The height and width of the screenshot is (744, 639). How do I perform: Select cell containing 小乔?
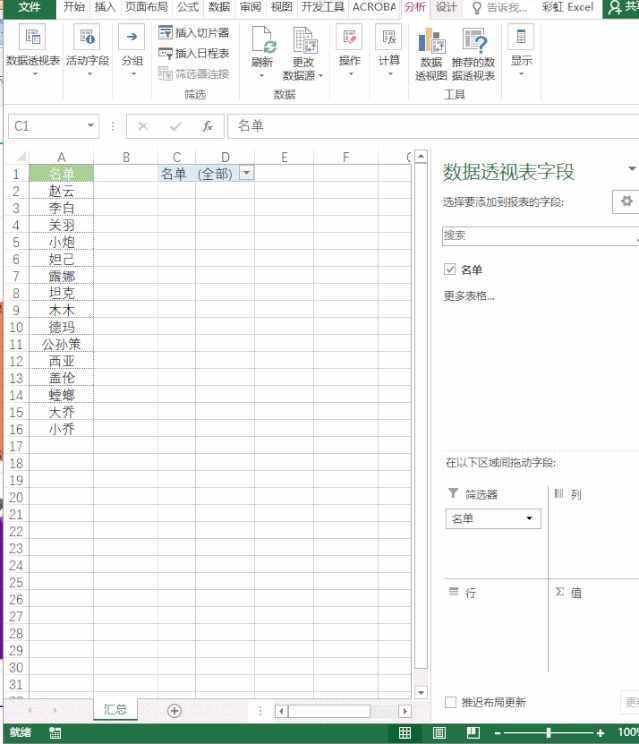click(62, 429)
